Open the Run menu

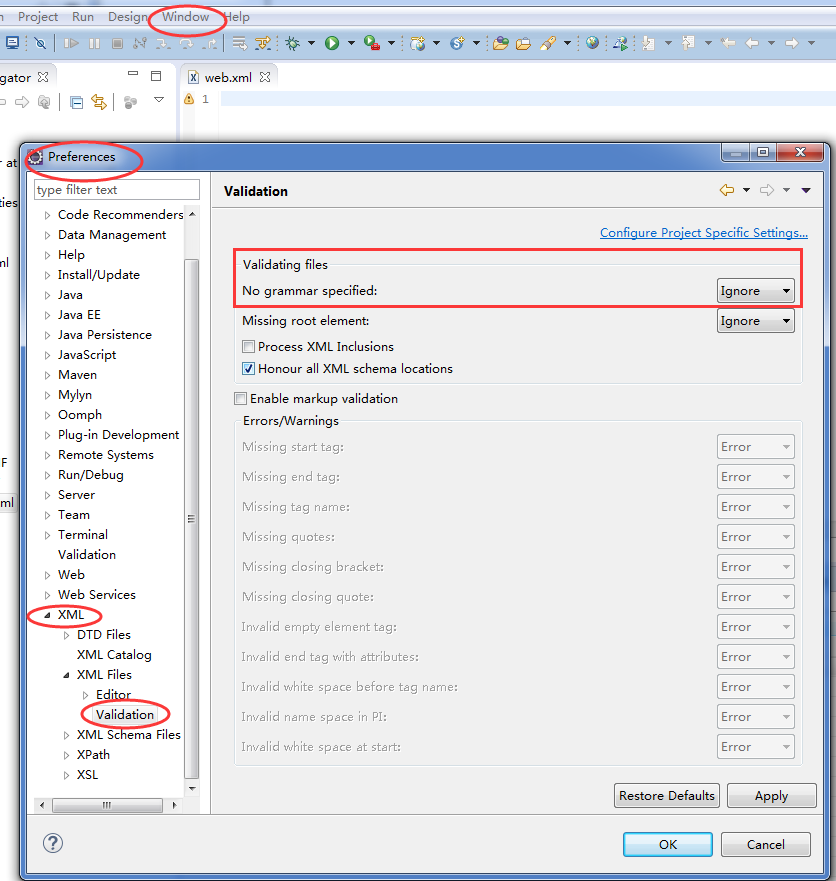click(83, 17)
